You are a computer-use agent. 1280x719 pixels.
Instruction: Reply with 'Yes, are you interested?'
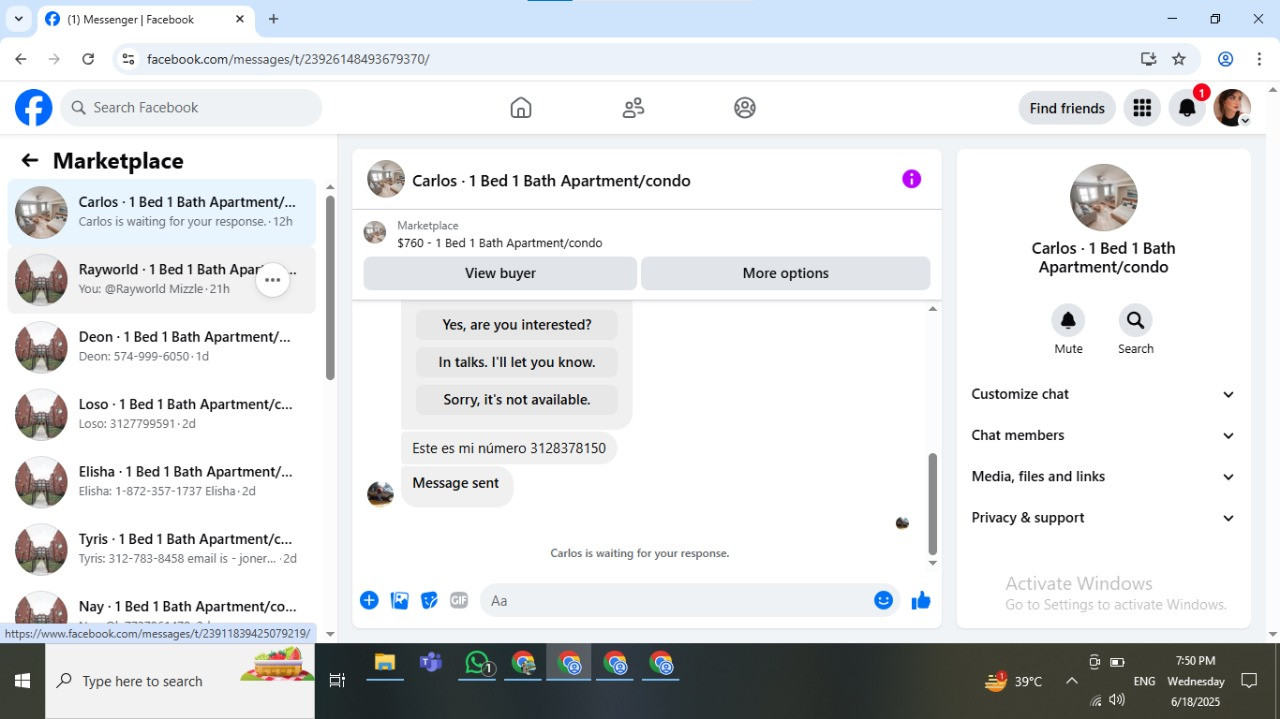(x=517, y=325)
